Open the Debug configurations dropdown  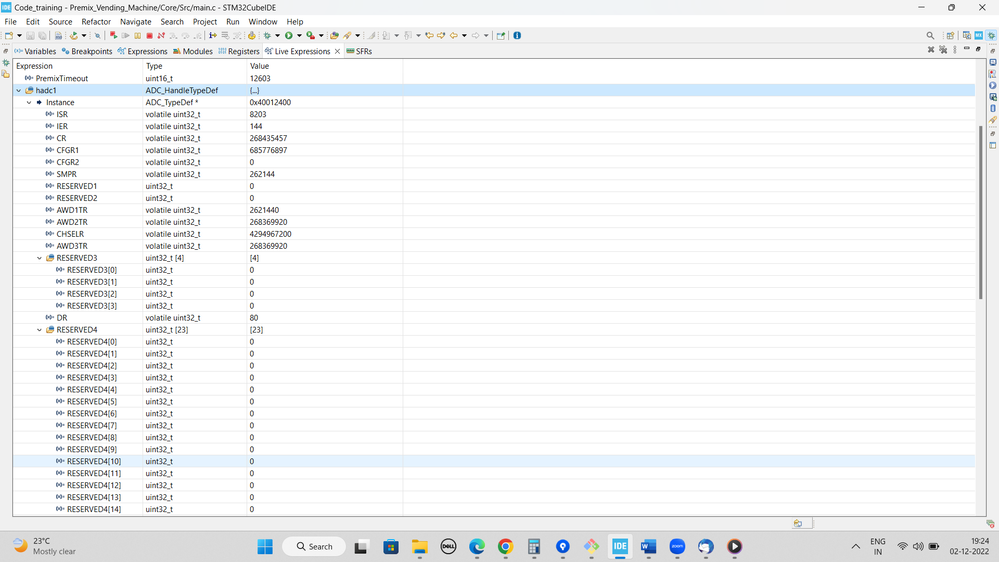[x=277, y=36]
